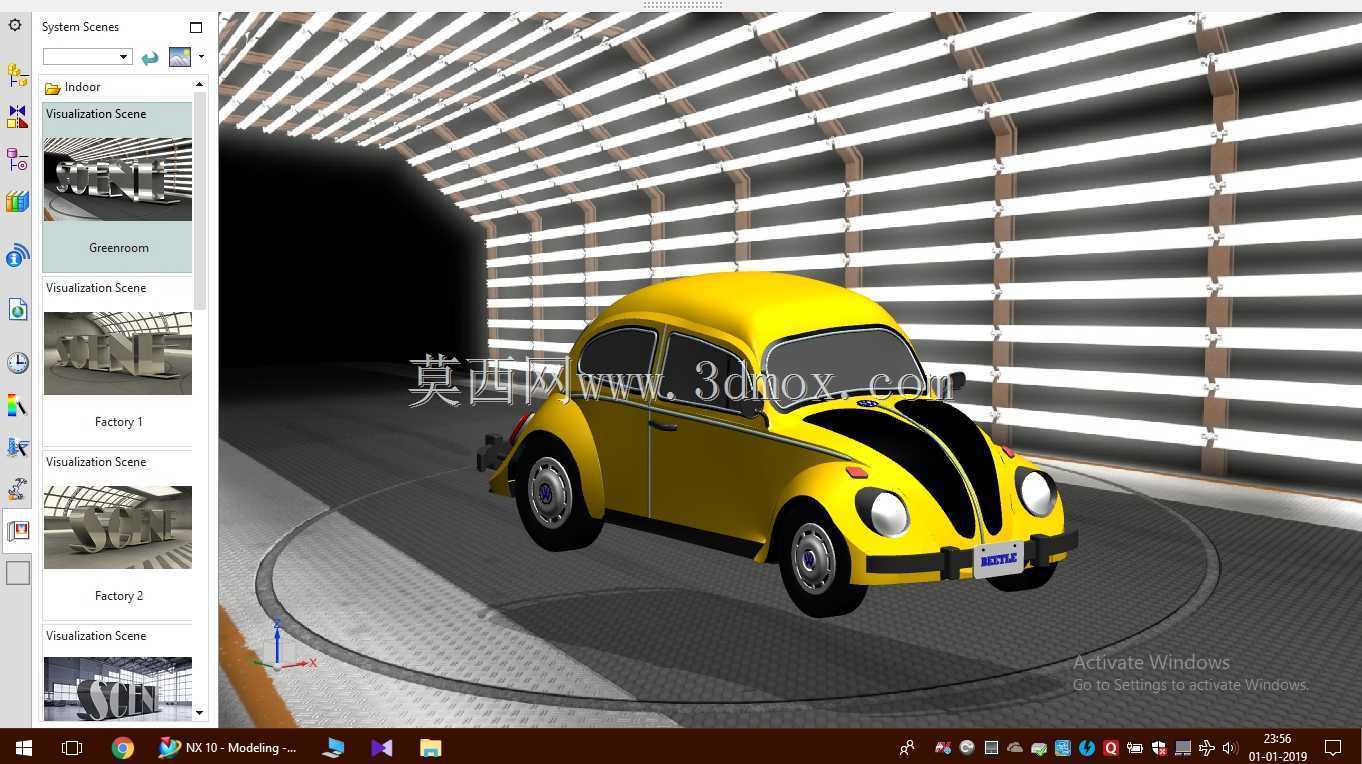Click the volume speaker tray icon
The image size is (1362, 764).
pyautogui.click(x=1230, y=747)
